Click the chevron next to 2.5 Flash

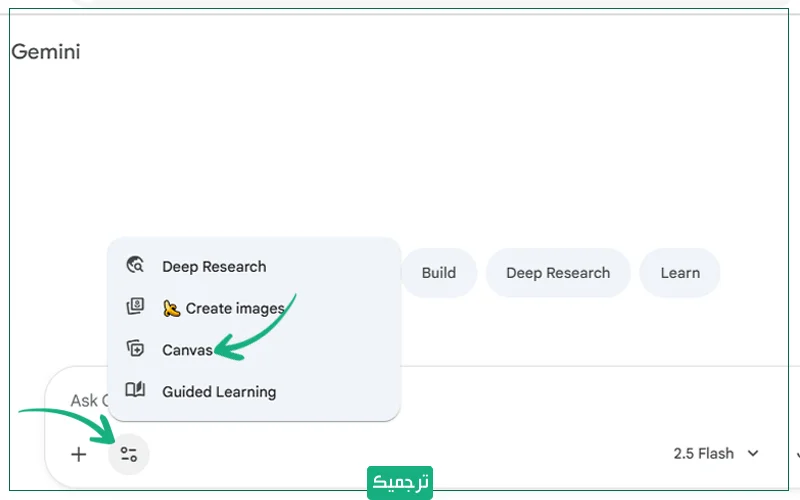pyautogui.click(x=753, y=454)
